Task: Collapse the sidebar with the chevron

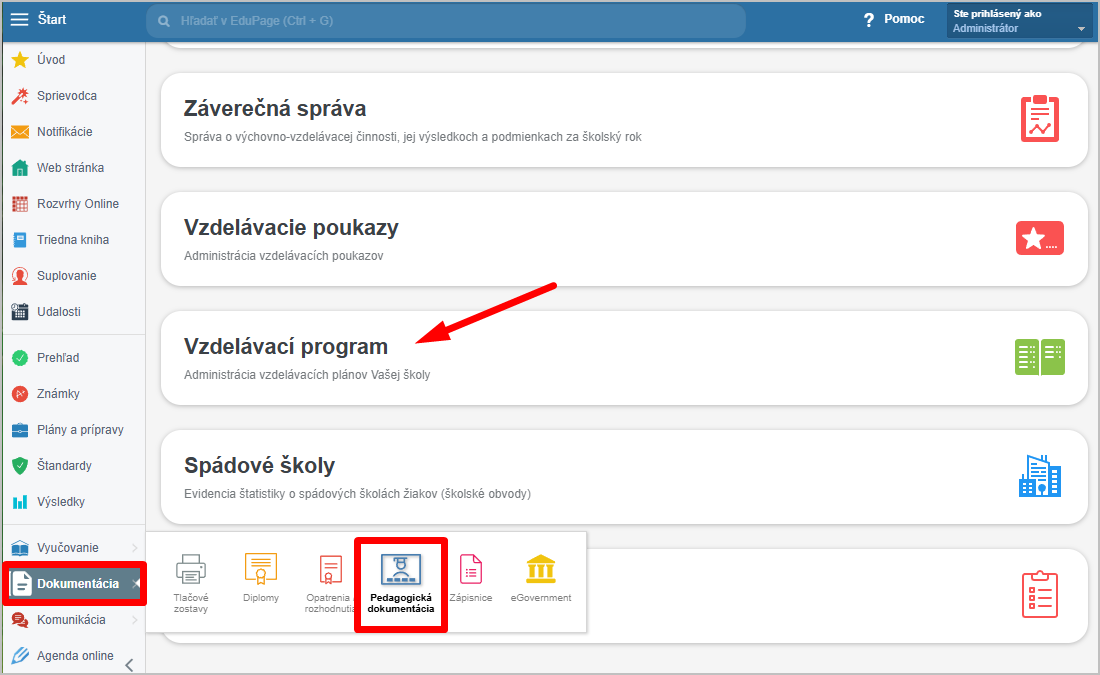Action: 129,664
